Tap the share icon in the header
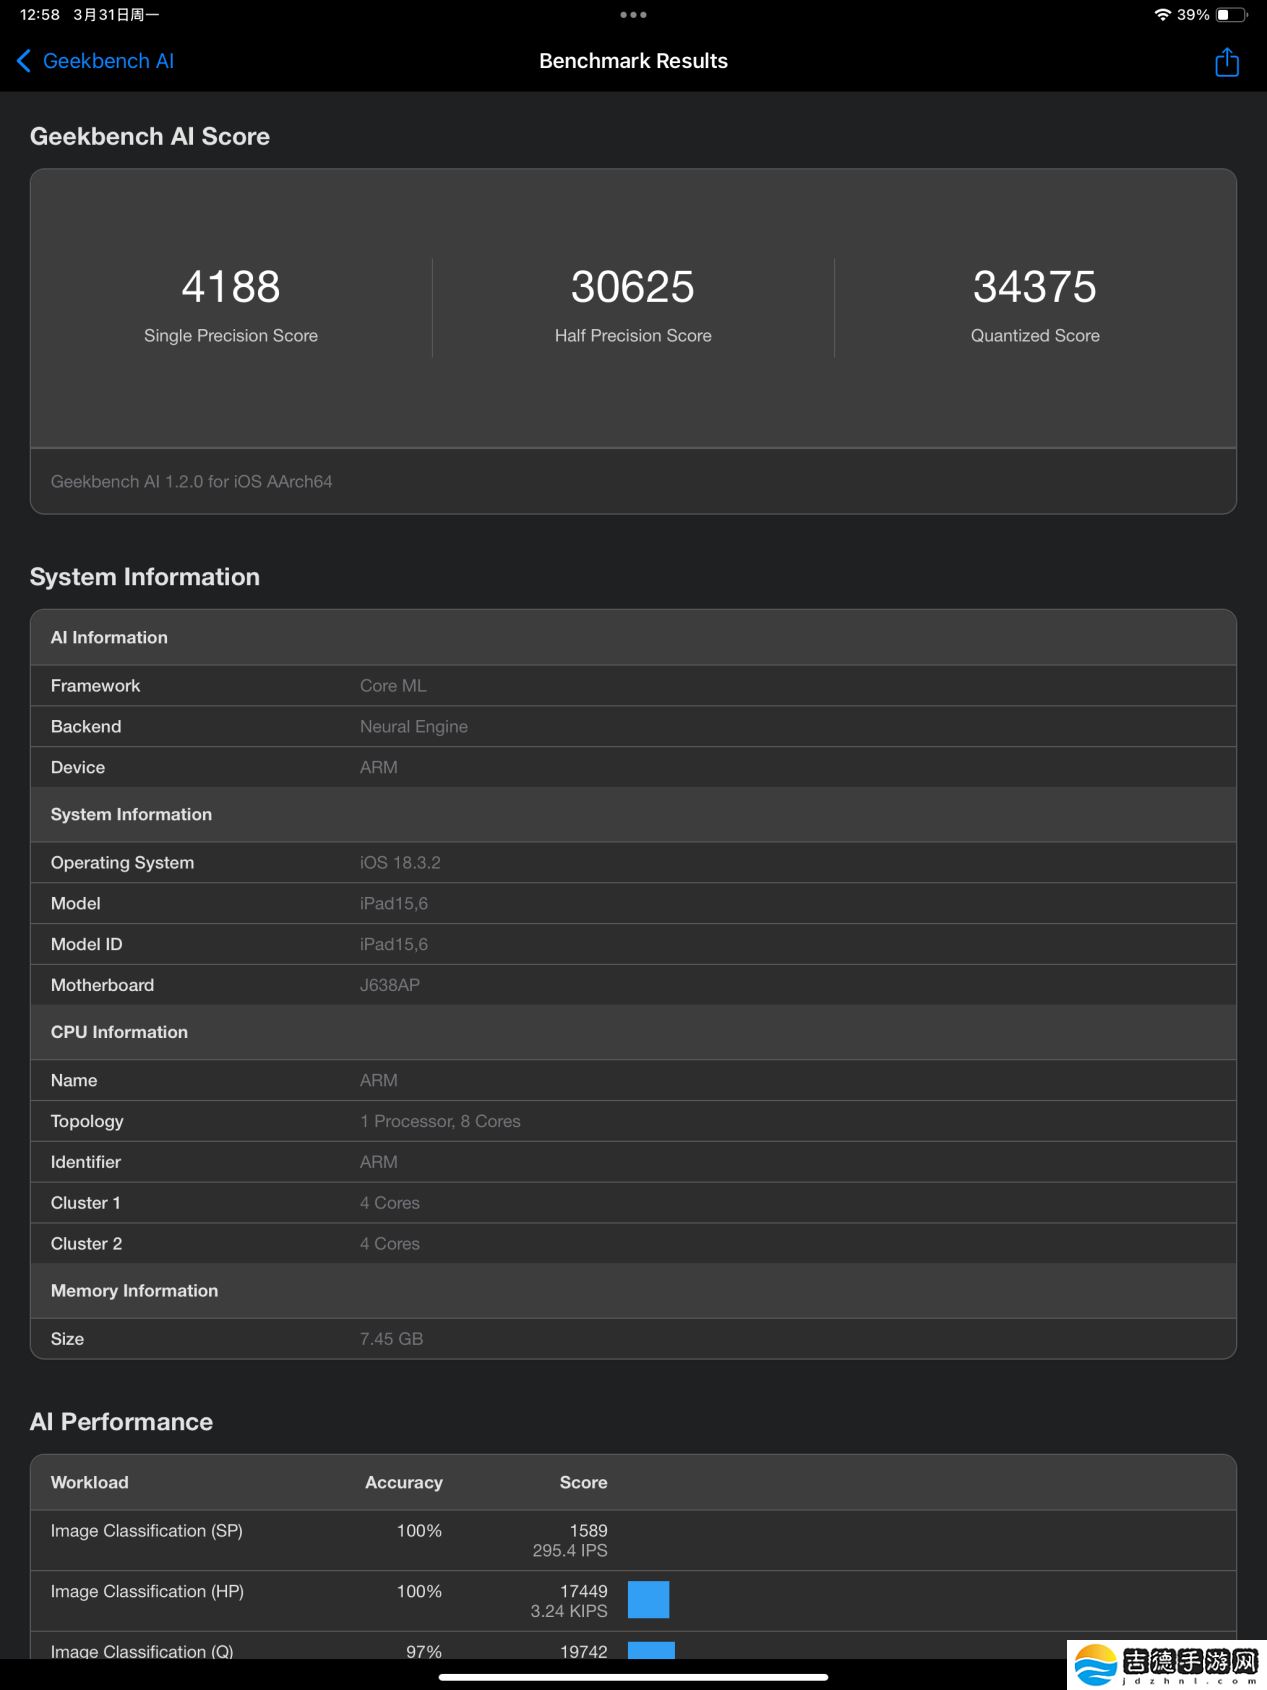 pos(1226,62)
